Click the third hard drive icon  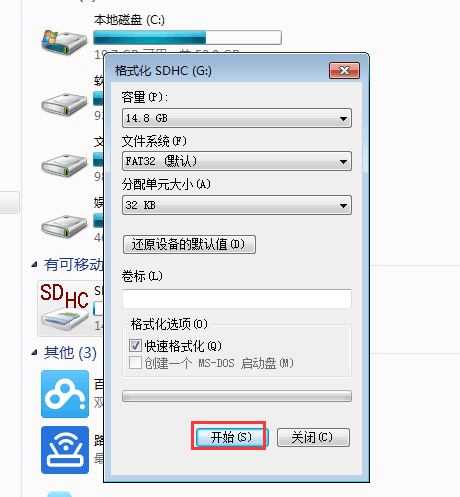pos(64,165)
